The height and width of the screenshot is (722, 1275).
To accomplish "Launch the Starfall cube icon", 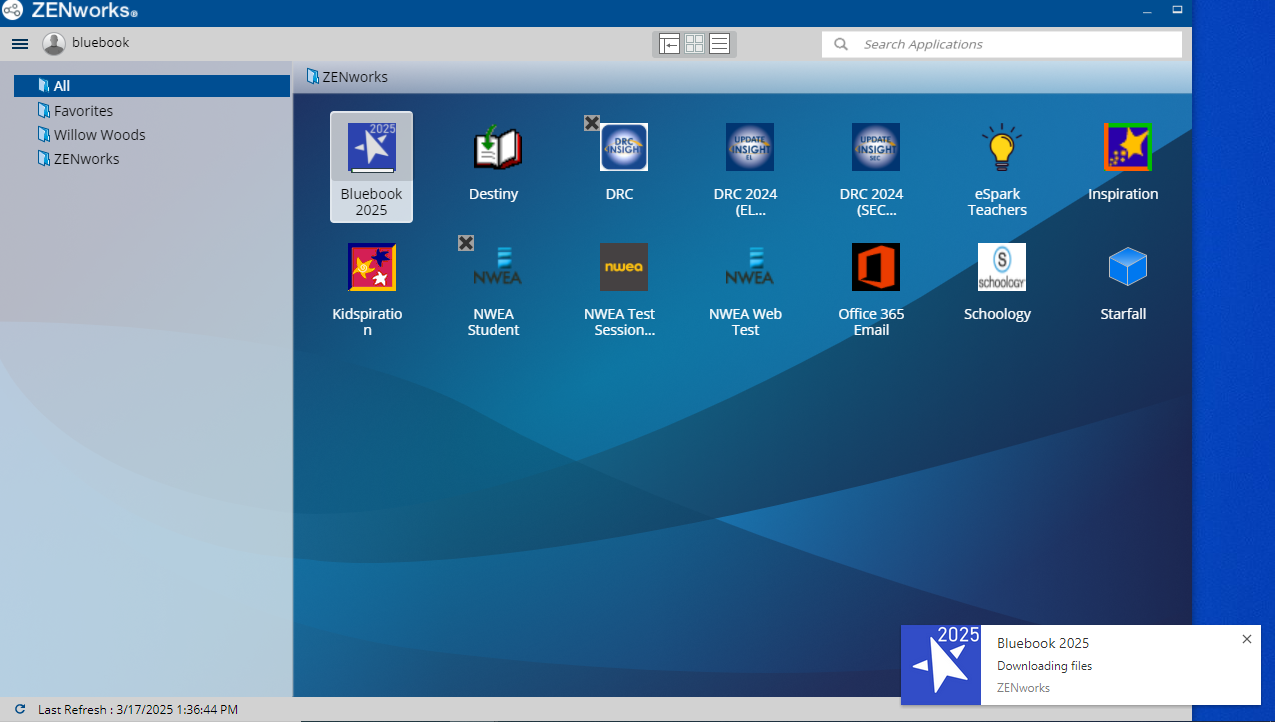I will coord(1127,268).
